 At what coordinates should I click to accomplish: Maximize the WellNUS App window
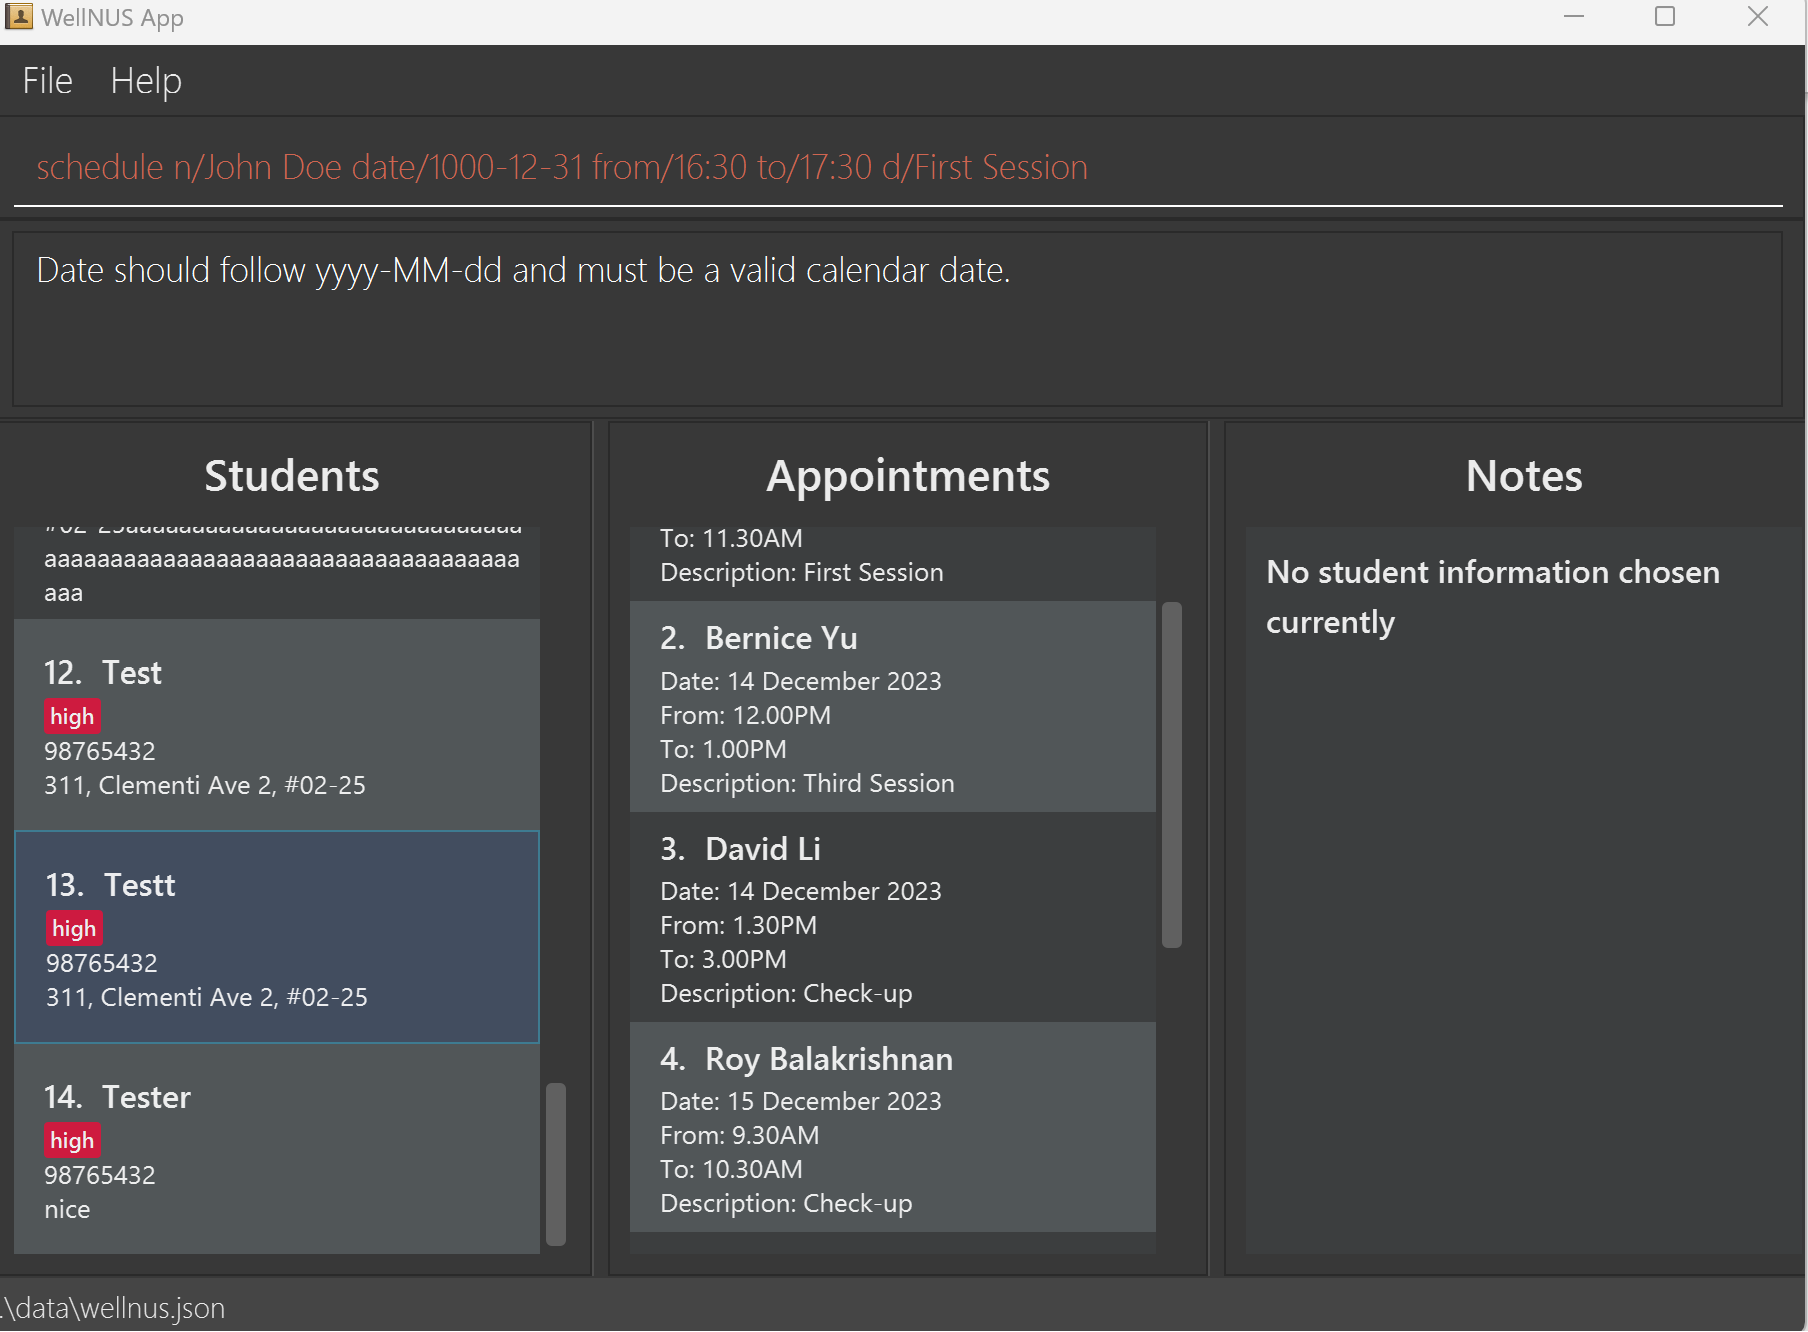tap(1665, 17)
